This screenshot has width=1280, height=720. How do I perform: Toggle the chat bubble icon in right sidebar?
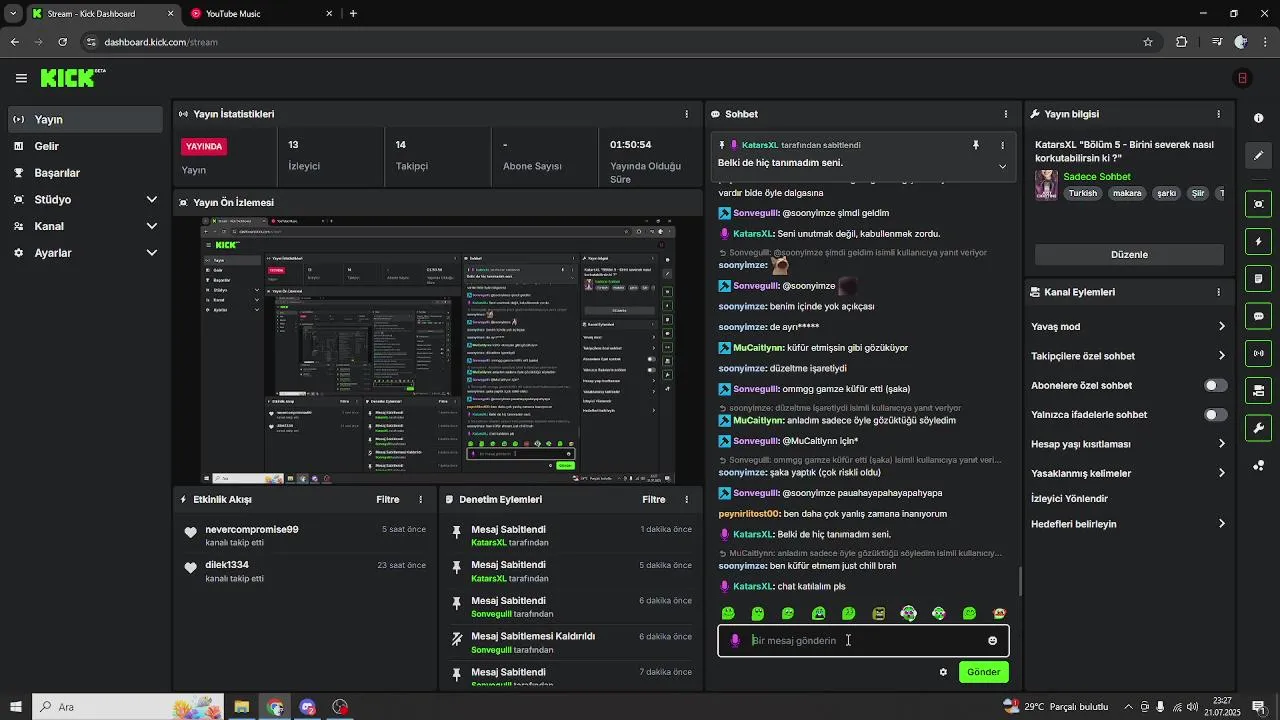point(1258,316)
